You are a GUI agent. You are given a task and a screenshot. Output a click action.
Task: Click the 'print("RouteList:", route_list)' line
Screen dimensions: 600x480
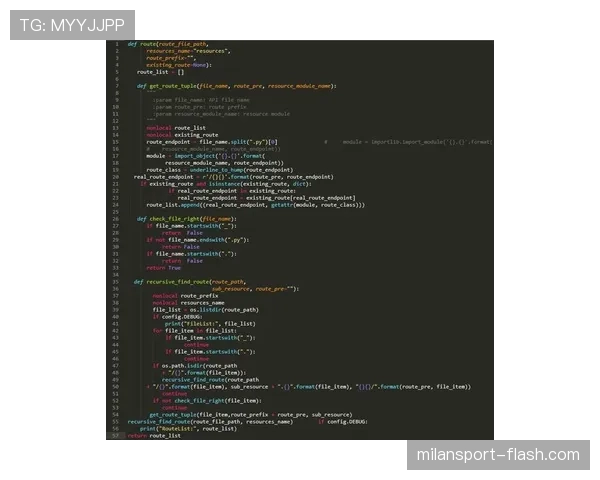click(x=188, y=429)
